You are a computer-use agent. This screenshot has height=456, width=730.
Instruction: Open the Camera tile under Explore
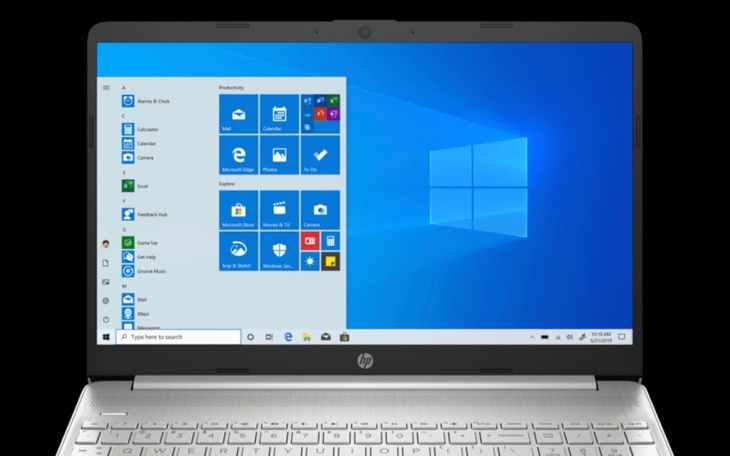click(x=320, y=210)
